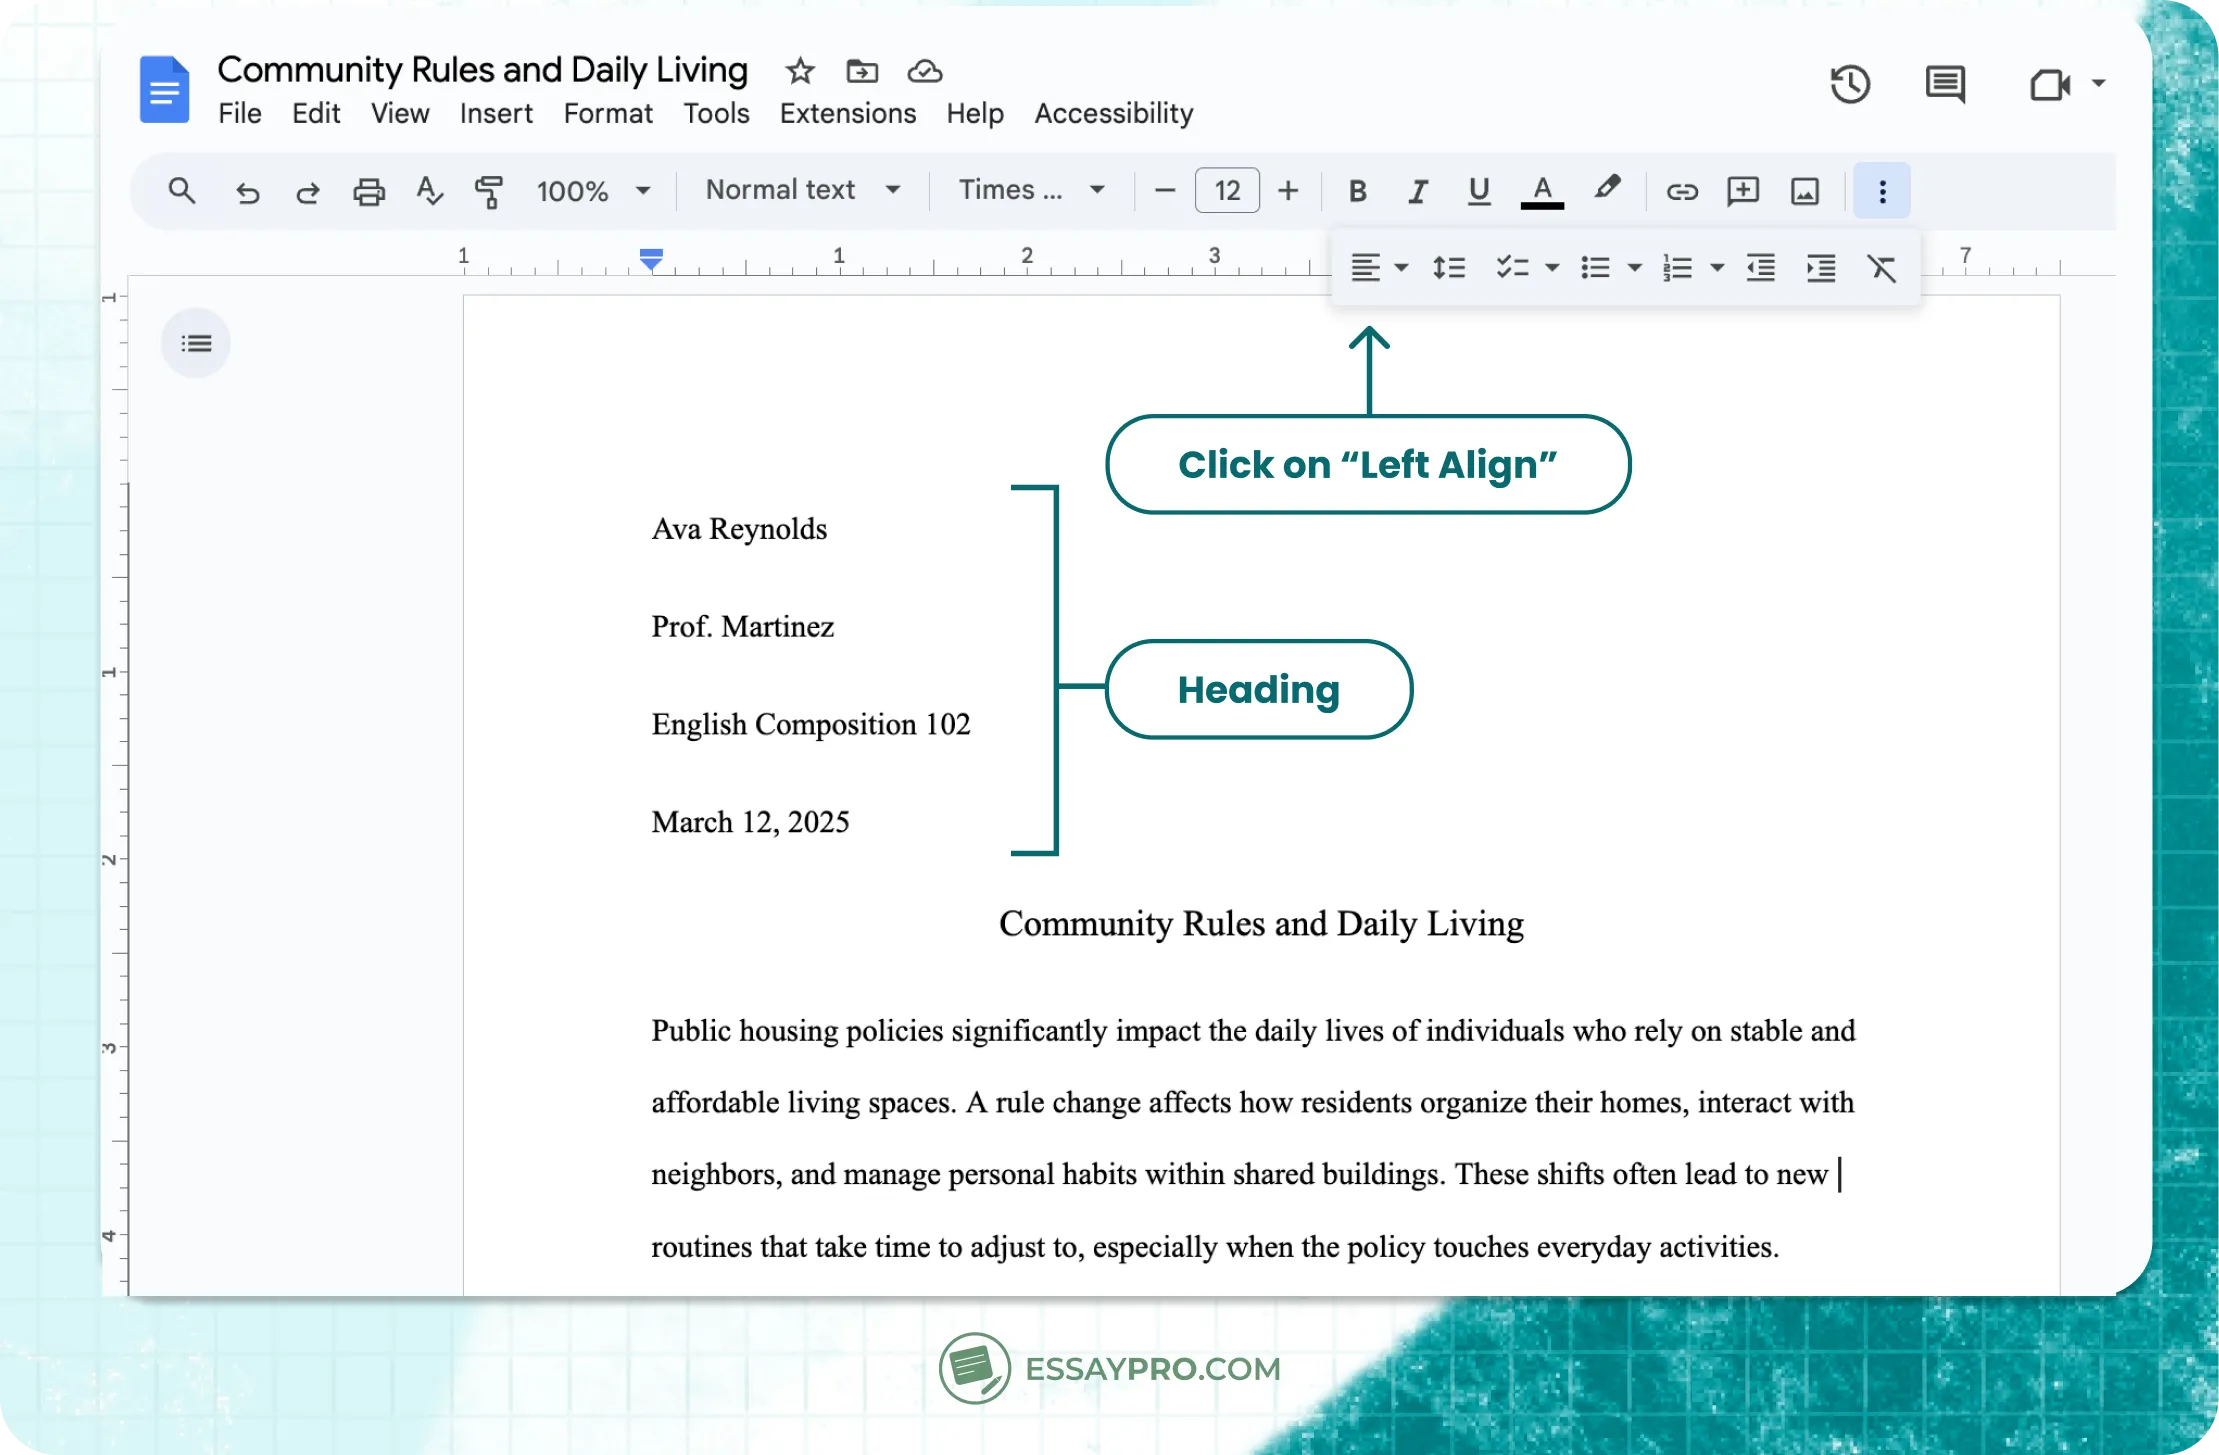The width and height of the screenshot is (2219, 1455).
Task: Select the Print icon
Action: click(369, 191)
